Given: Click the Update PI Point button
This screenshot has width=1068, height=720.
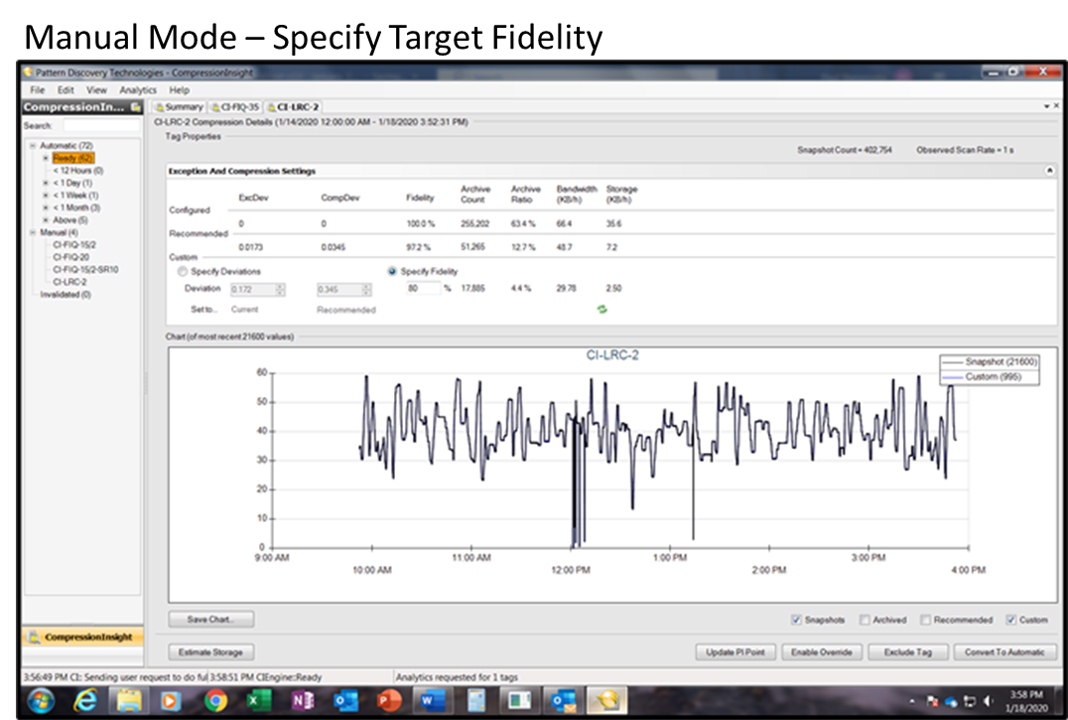Looking at the screenshot, I should 736,652.
